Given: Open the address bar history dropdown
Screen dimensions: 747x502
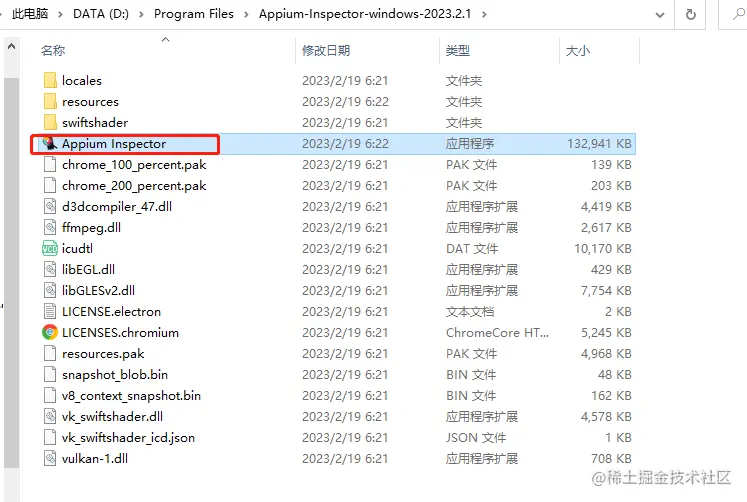Looking at the screenshot, I should pyautogui.click(x=660, y=15).
